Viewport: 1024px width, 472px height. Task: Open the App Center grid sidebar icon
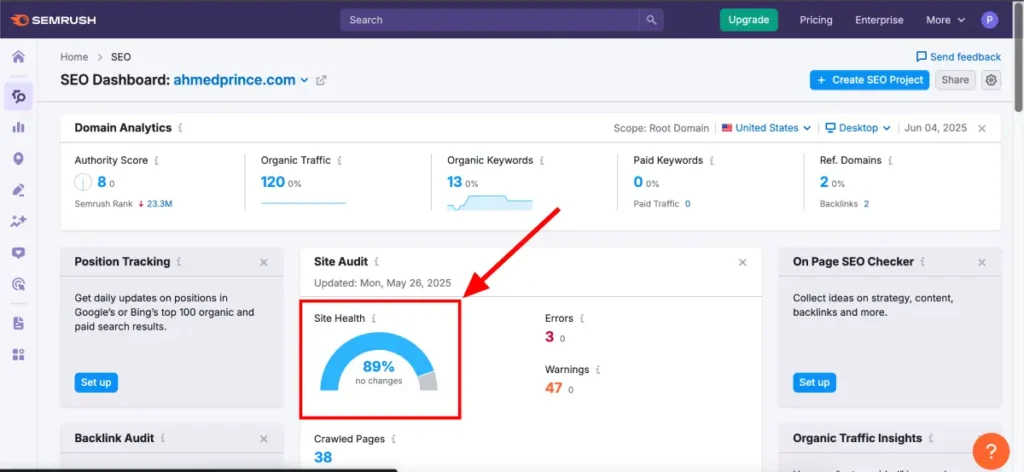pyautogui.click(x=18, y=354)
